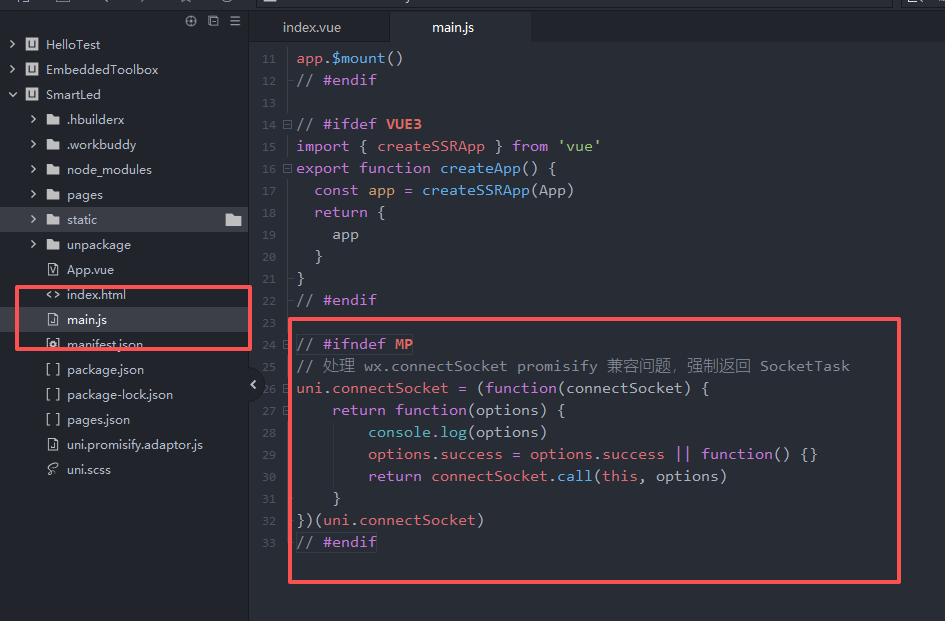Click the SocketTask comment on line 25
The image size is (945, 621).
pos(573,366)
